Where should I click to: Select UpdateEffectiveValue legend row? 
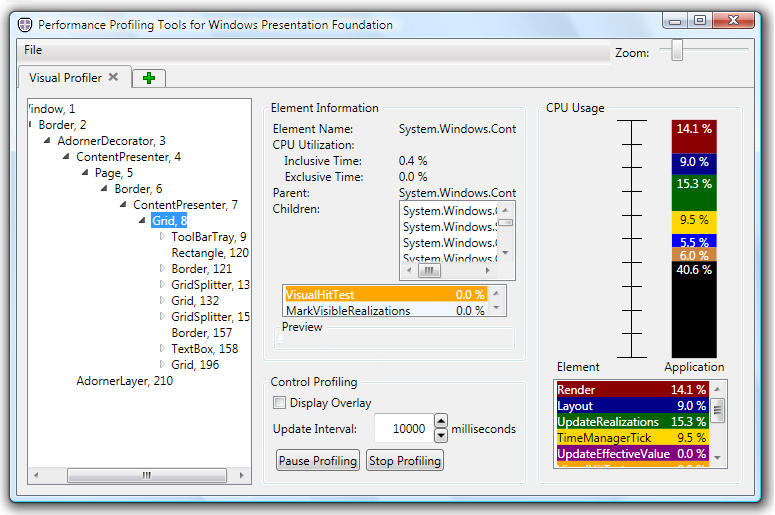pos(633,454)
